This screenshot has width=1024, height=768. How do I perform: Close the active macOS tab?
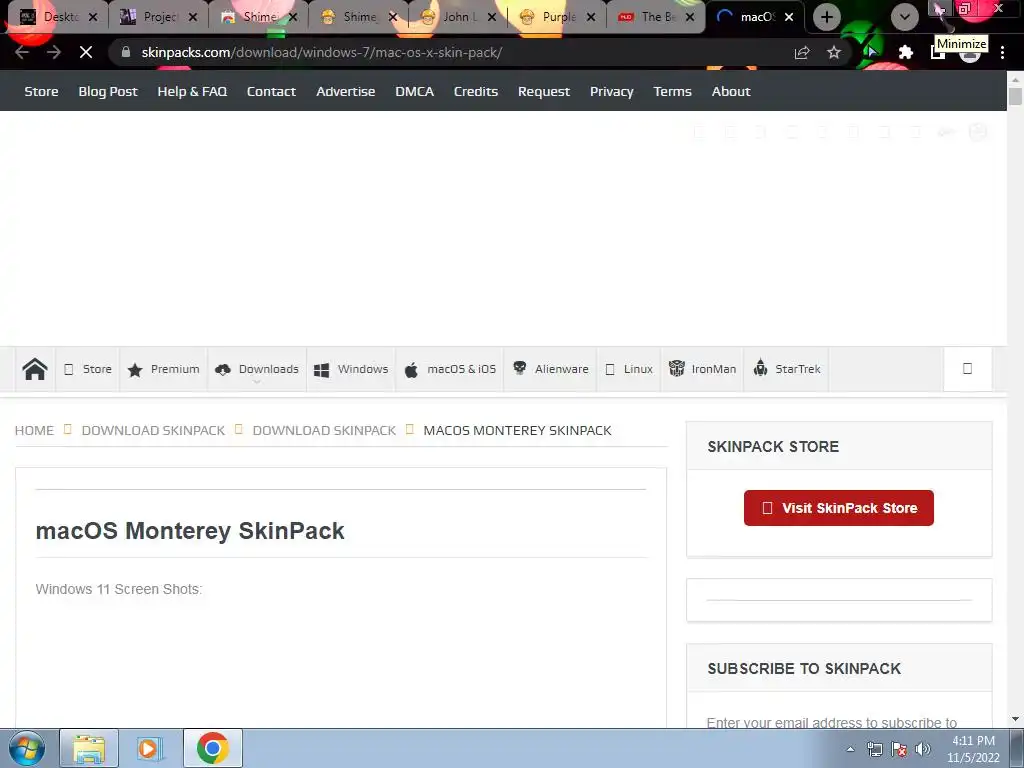coord(789,17)
